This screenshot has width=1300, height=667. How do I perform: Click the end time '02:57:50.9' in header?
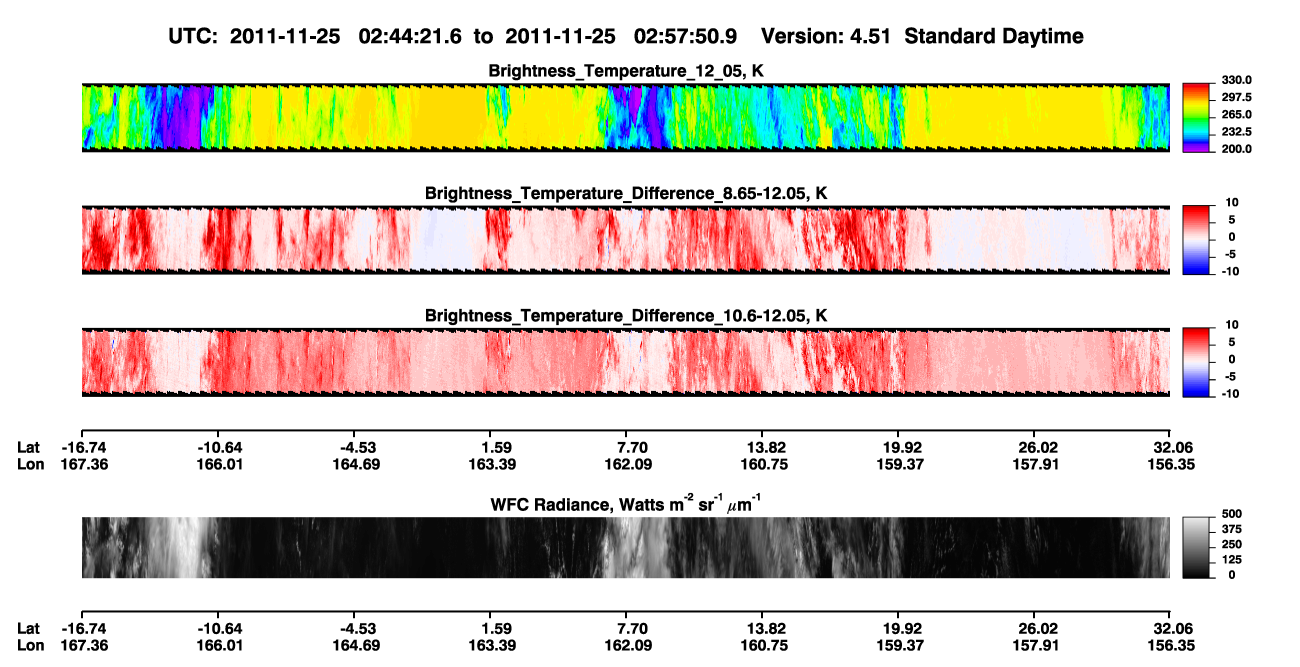[x=686, y=36]
